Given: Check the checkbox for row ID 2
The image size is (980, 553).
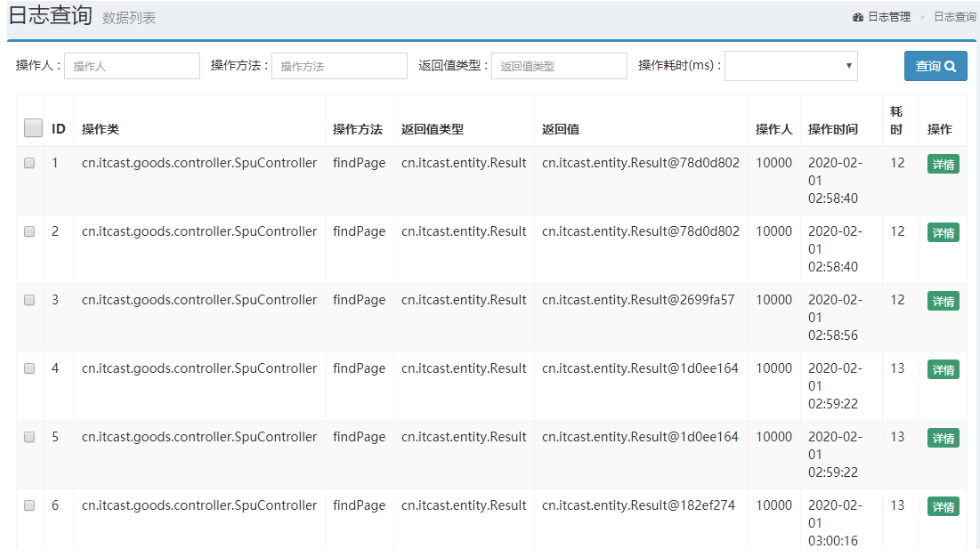Looking at the screenshot, I should pyautogui.click(x=29, y=232).
